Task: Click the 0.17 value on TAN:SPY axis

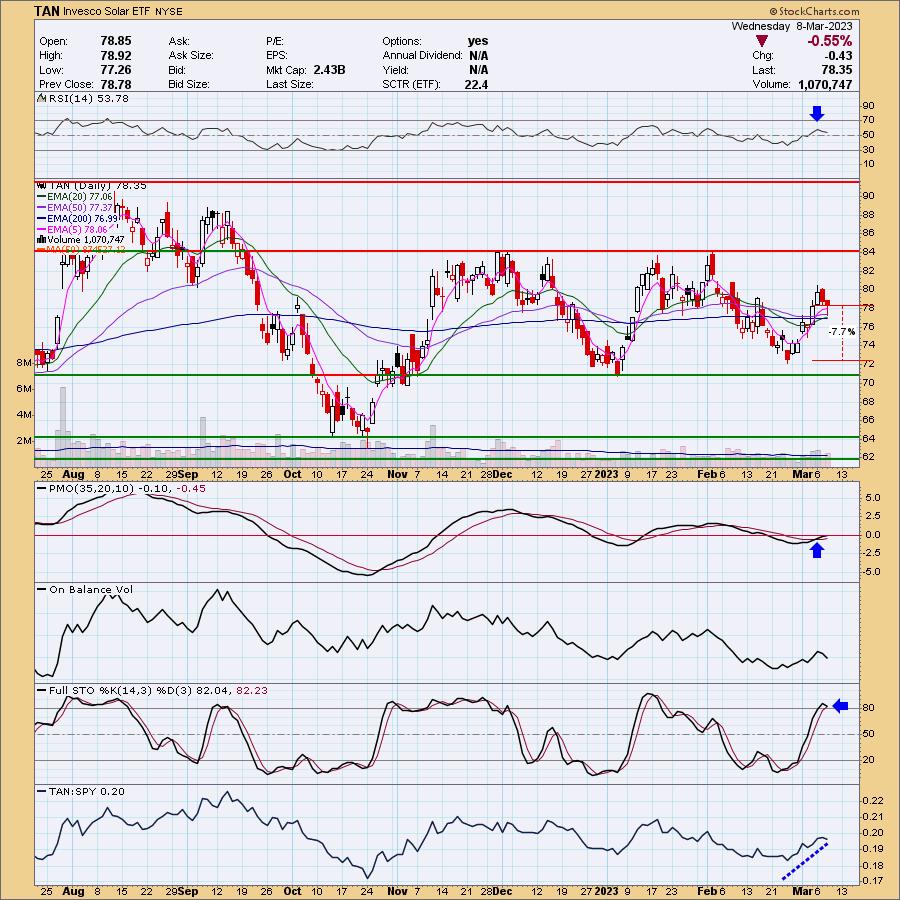Action: click(x=872, y=880)
